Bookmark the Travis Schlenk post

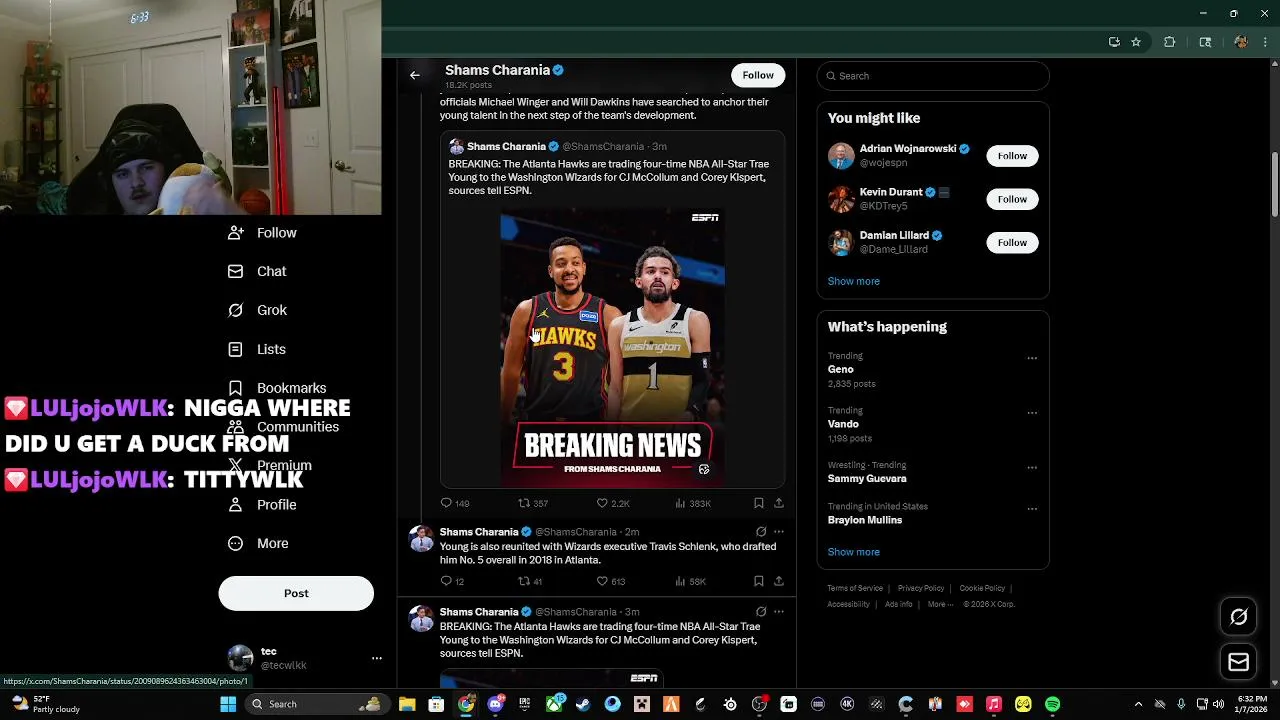point(759,581)
